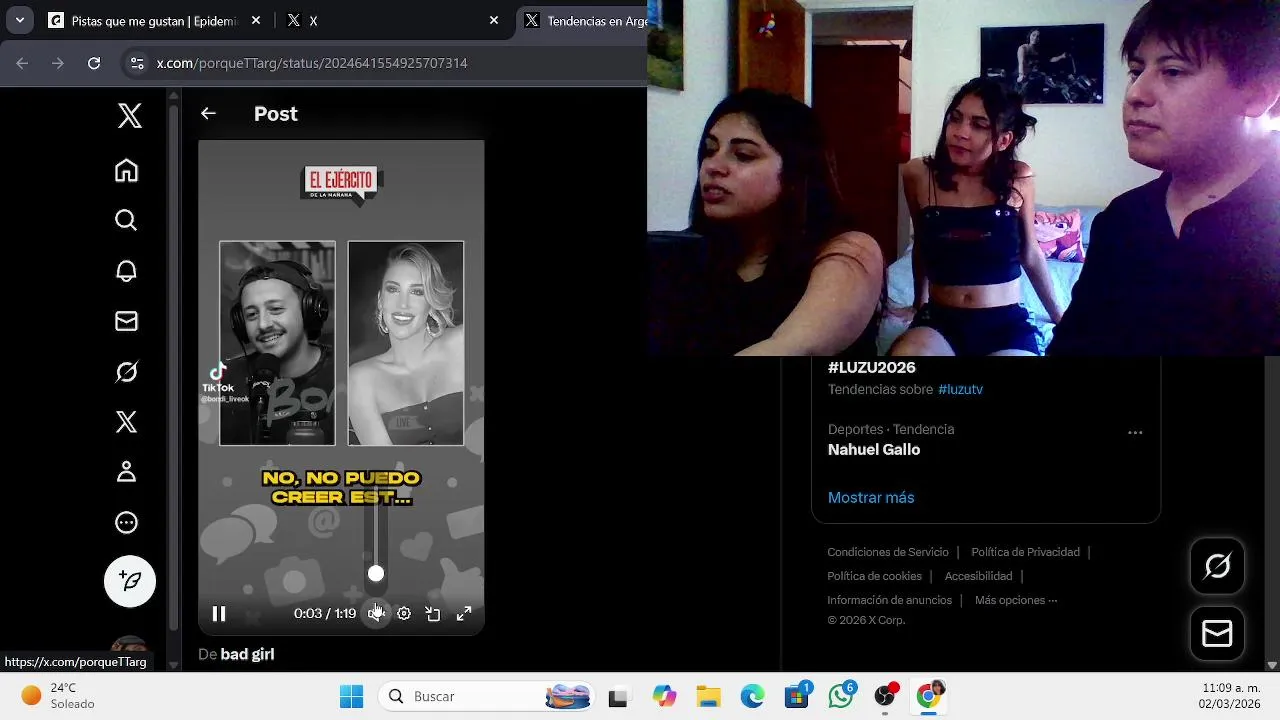1280x720 pixels.
Task: Expand Más opciones in footer
Action: [1016, 600]
